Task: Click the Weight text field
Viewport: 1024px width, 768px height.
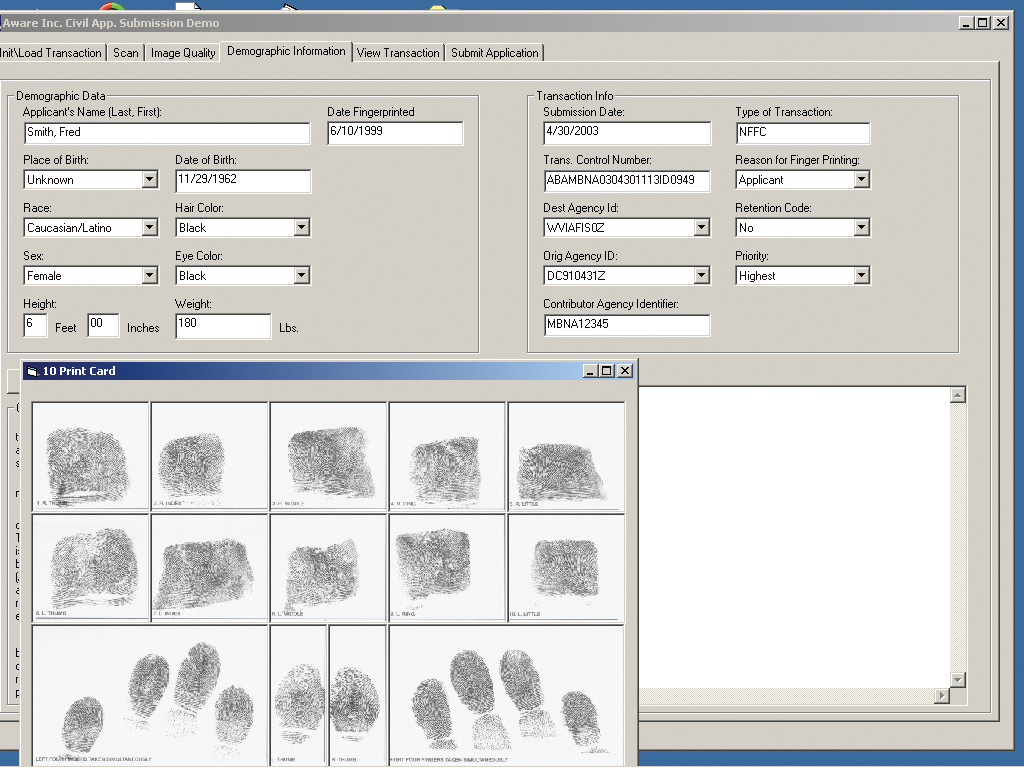Action: click(222, 325)
